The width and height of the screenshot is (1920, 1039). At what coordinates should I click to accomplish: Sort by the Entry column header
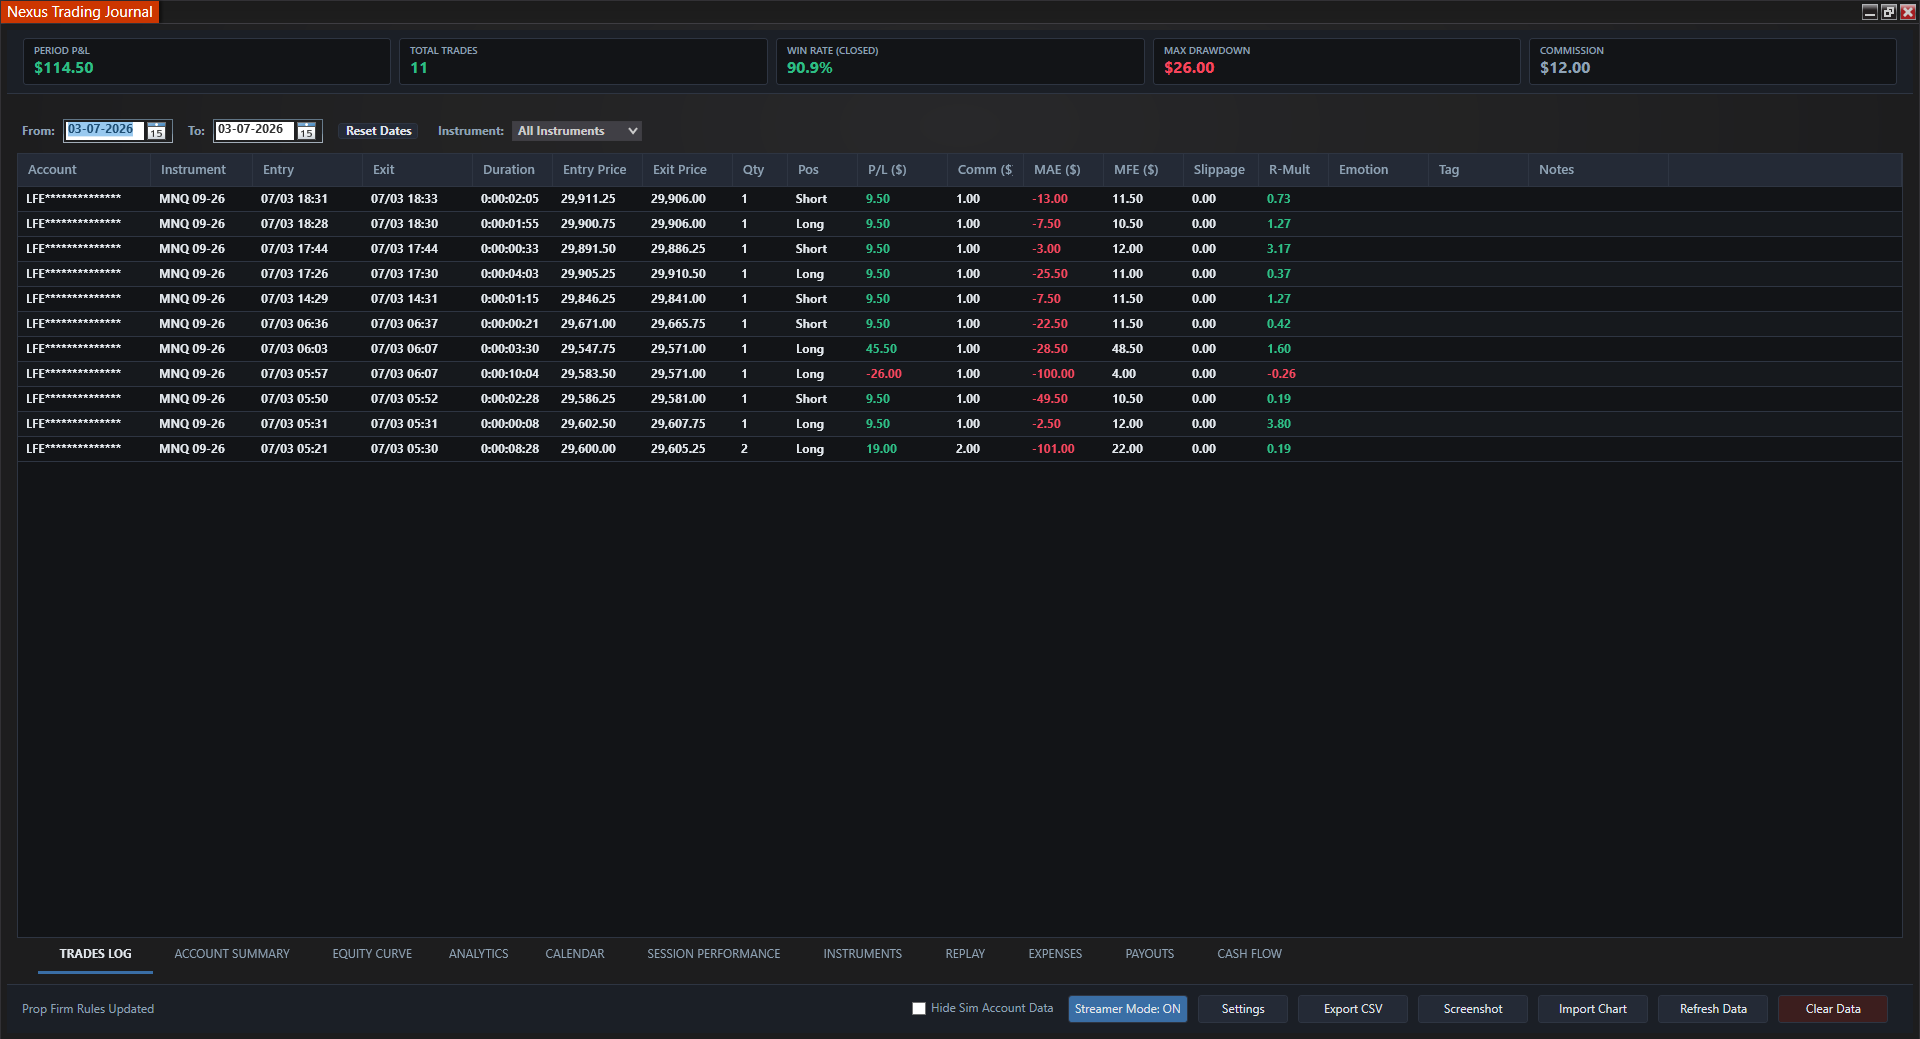coord(307,170)
